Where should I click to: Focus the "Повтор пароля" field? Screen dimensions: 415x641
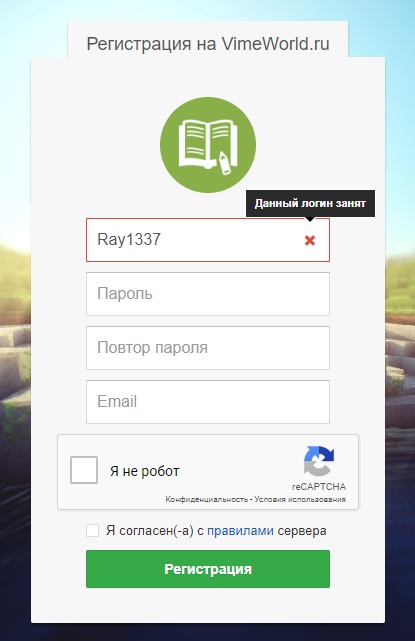pos(208,348)
